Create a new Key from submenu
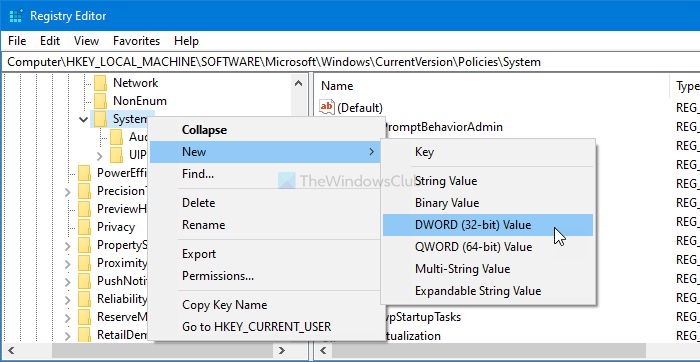Viewport: 700px width, 362px height. [488, 152]
